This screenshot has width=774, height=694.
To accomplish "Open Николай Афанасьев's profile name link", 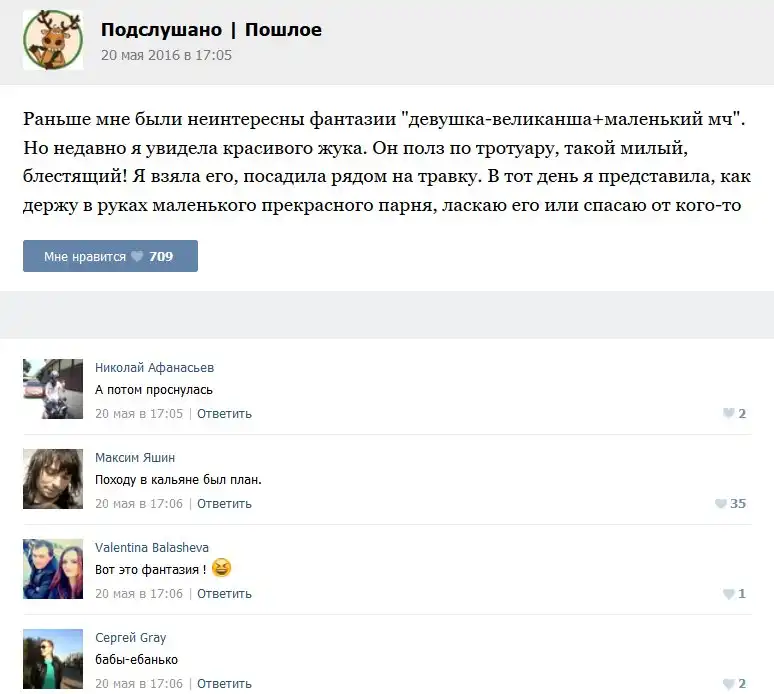I will [x=154, y=368].
